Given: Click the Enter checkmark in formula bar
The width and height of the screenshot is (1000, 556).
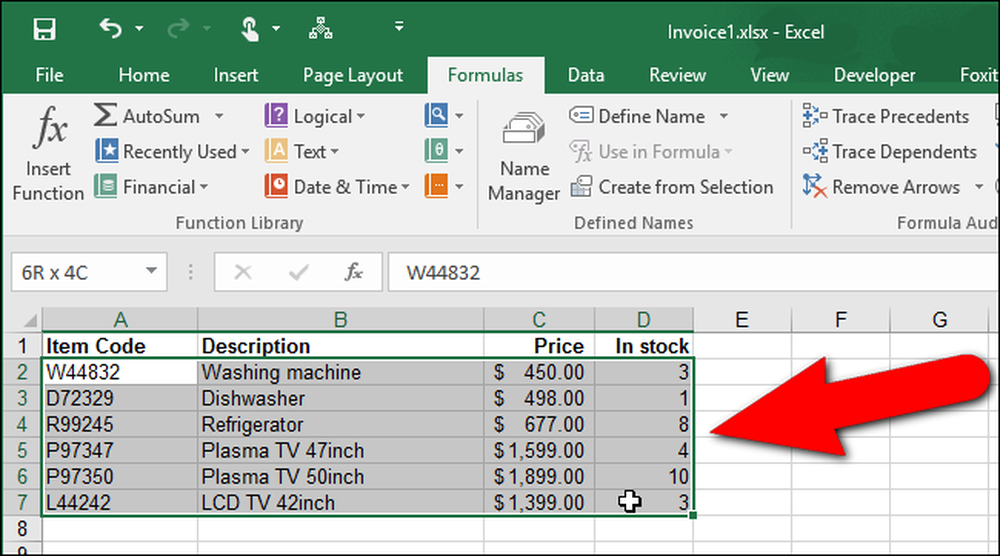Looking at the screenshot, I should [298, 273].
